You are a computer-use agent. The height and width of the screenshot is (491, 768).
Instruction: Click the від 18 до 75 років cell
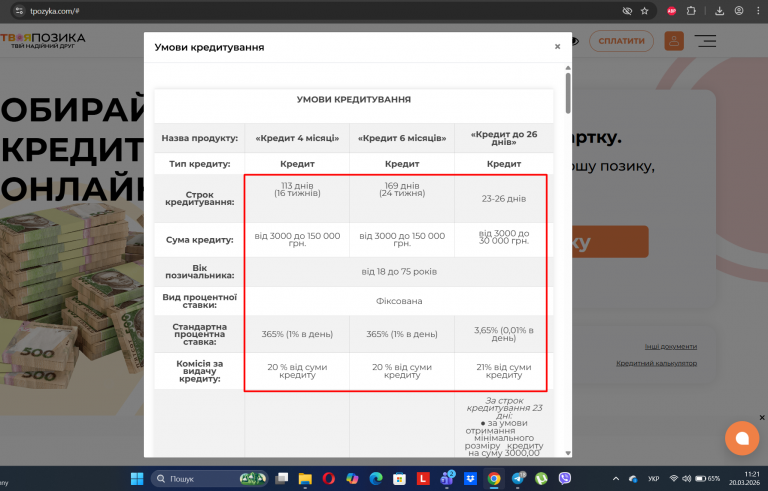click(x=399, y=271)
